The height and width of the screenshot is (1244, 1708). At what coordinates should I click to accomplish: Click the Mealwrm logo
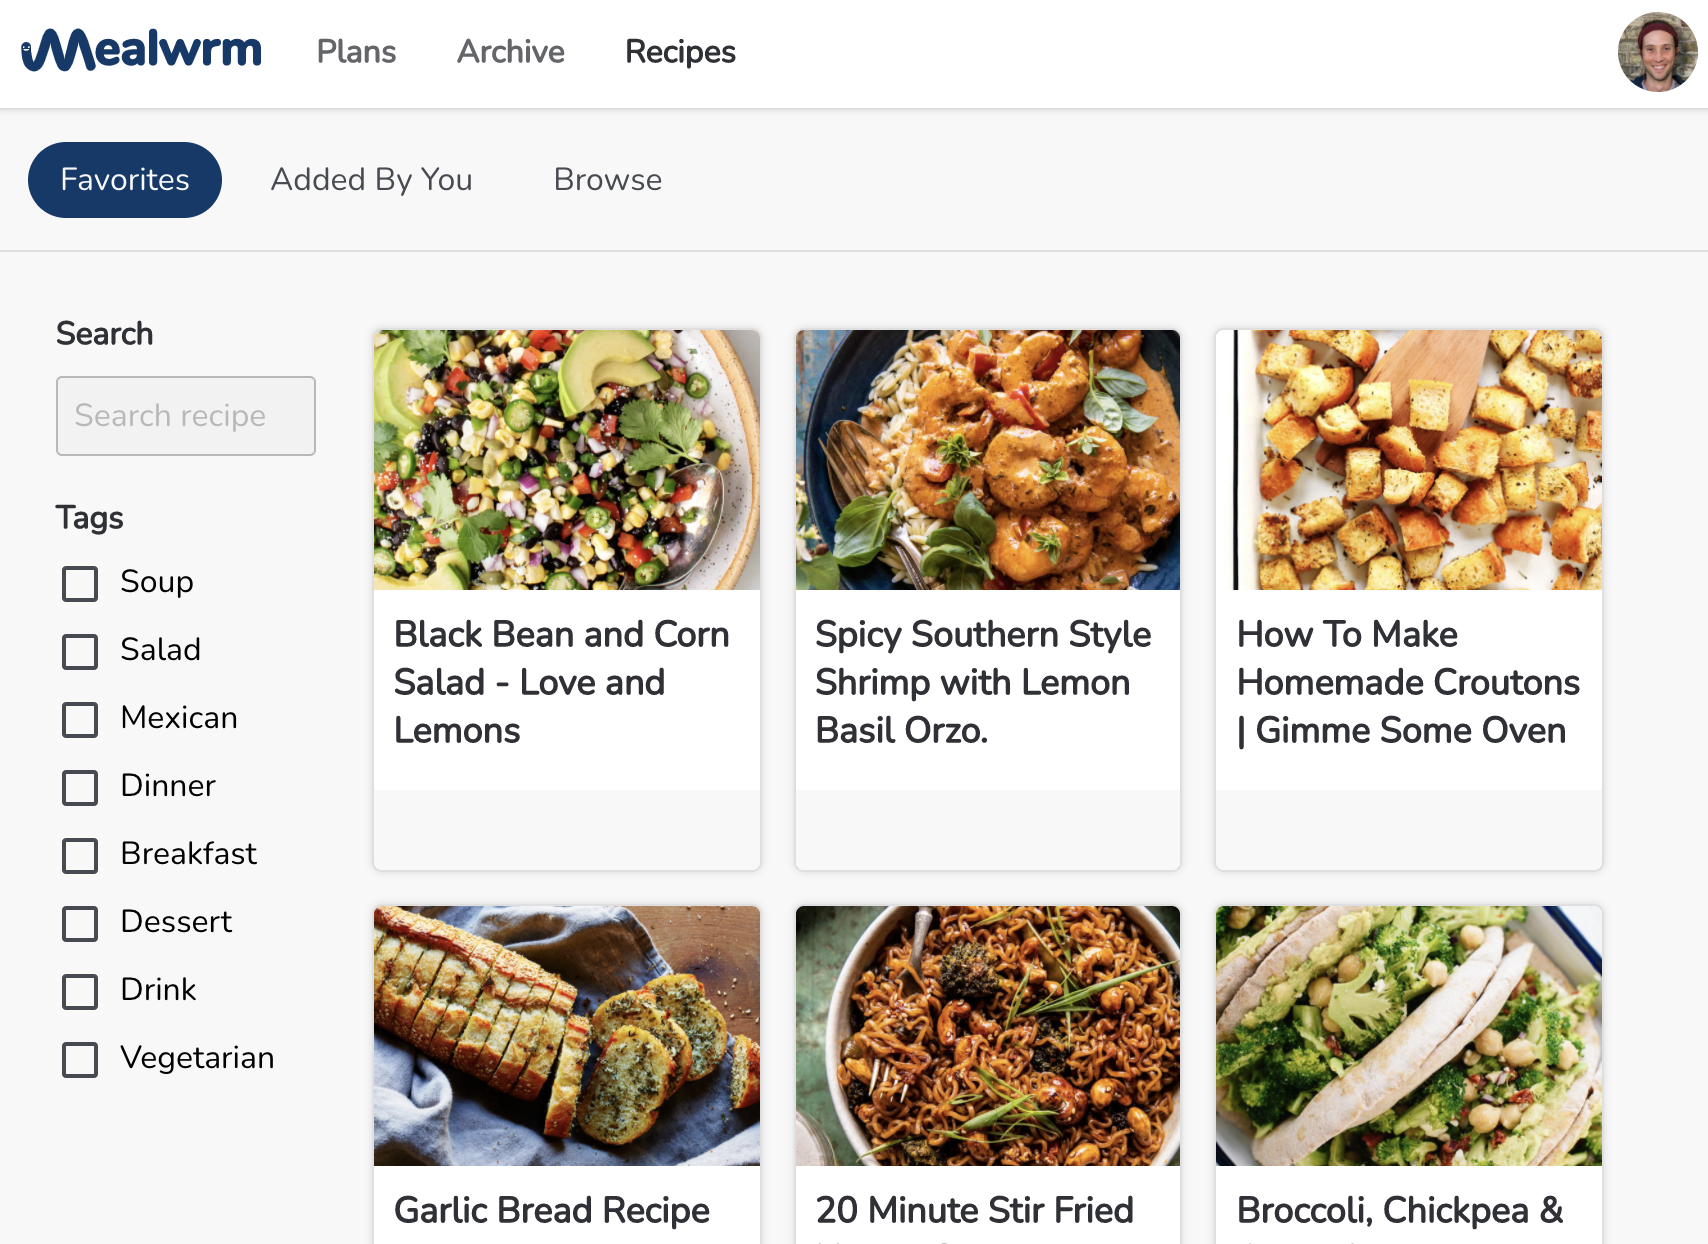click(x=141, y=50)
